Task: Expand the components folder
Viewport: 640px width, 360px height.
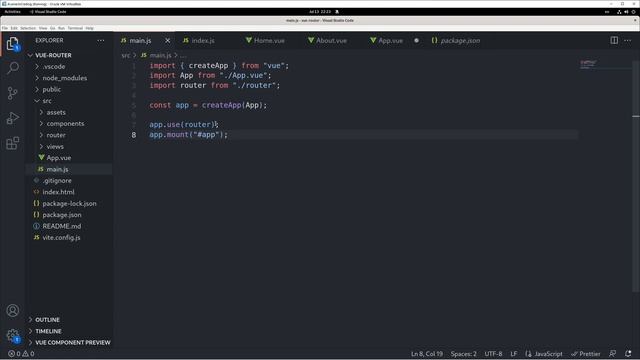Action: [x=65, y=124]
